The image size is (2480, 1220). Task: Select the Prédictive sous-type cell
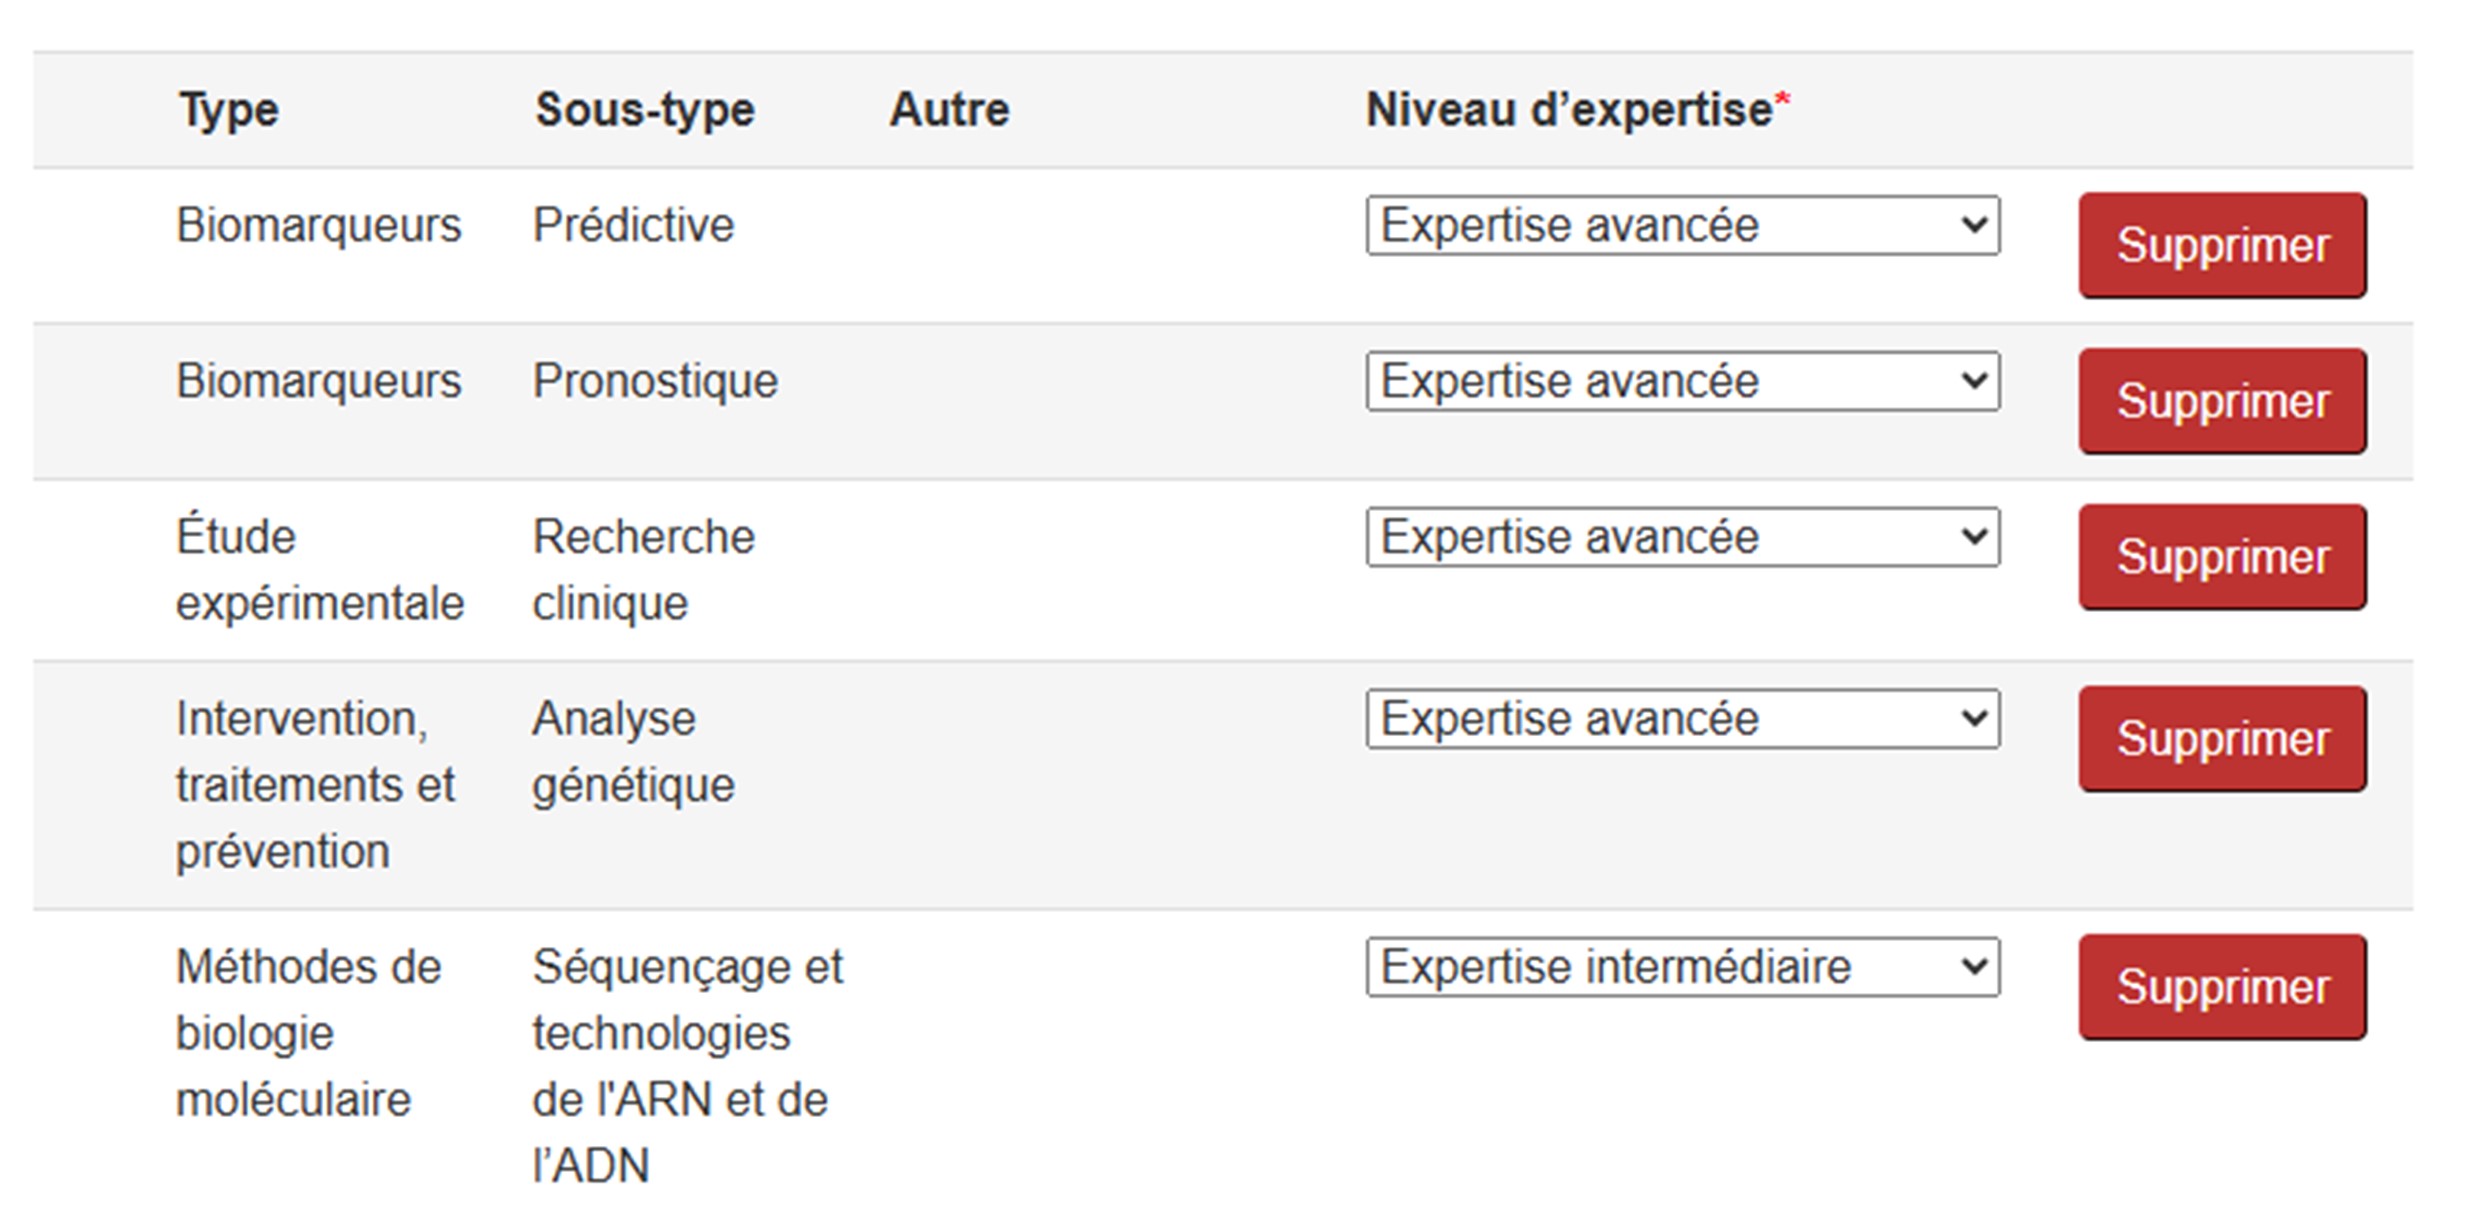[x=633, y=225]
